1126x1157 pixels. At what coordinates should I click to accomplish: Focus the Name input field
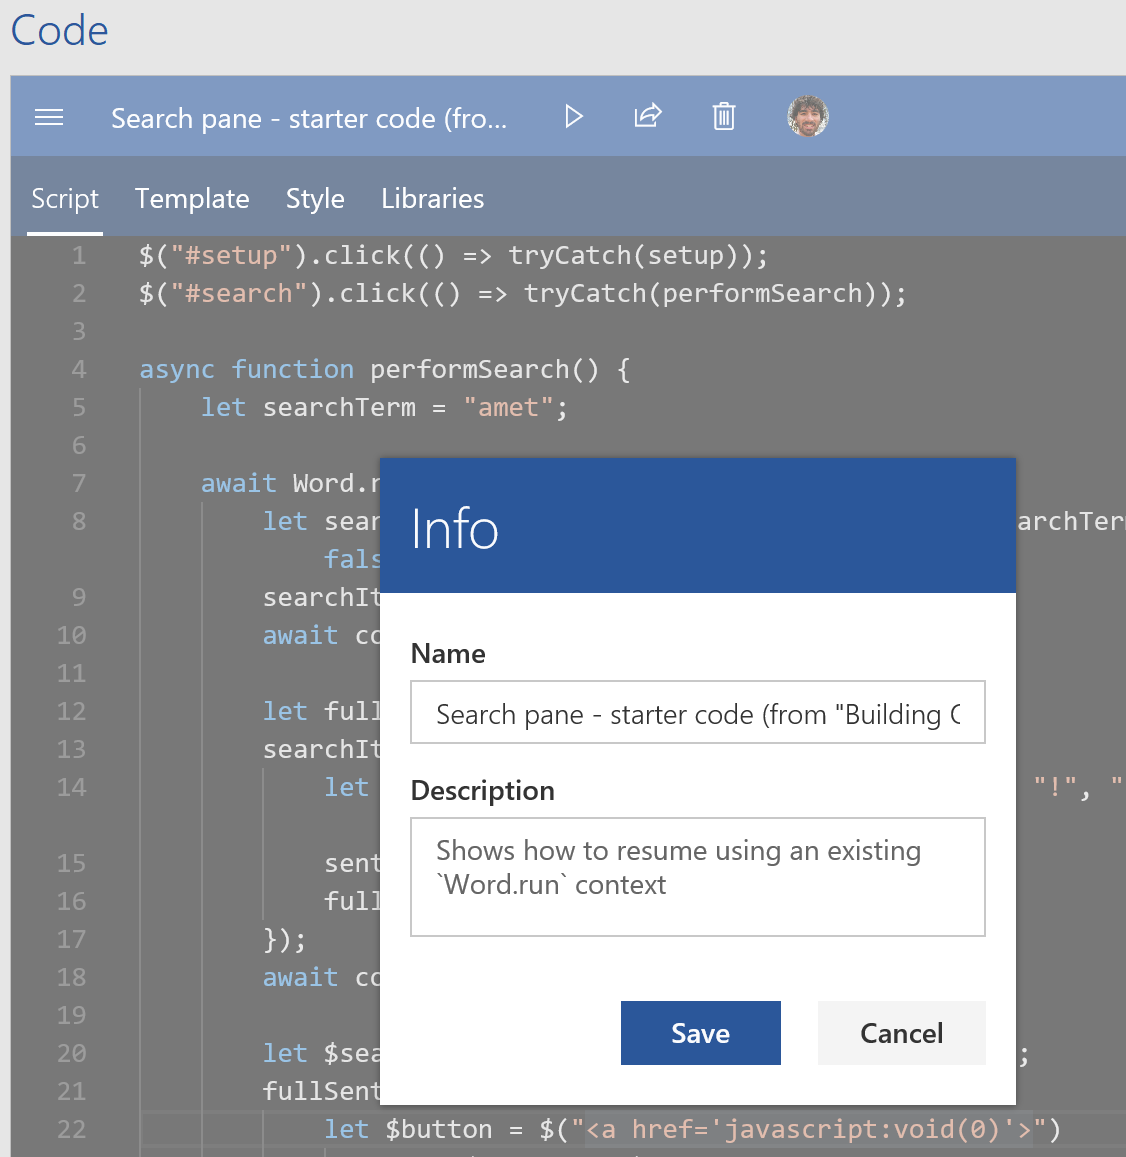point(697,713)
